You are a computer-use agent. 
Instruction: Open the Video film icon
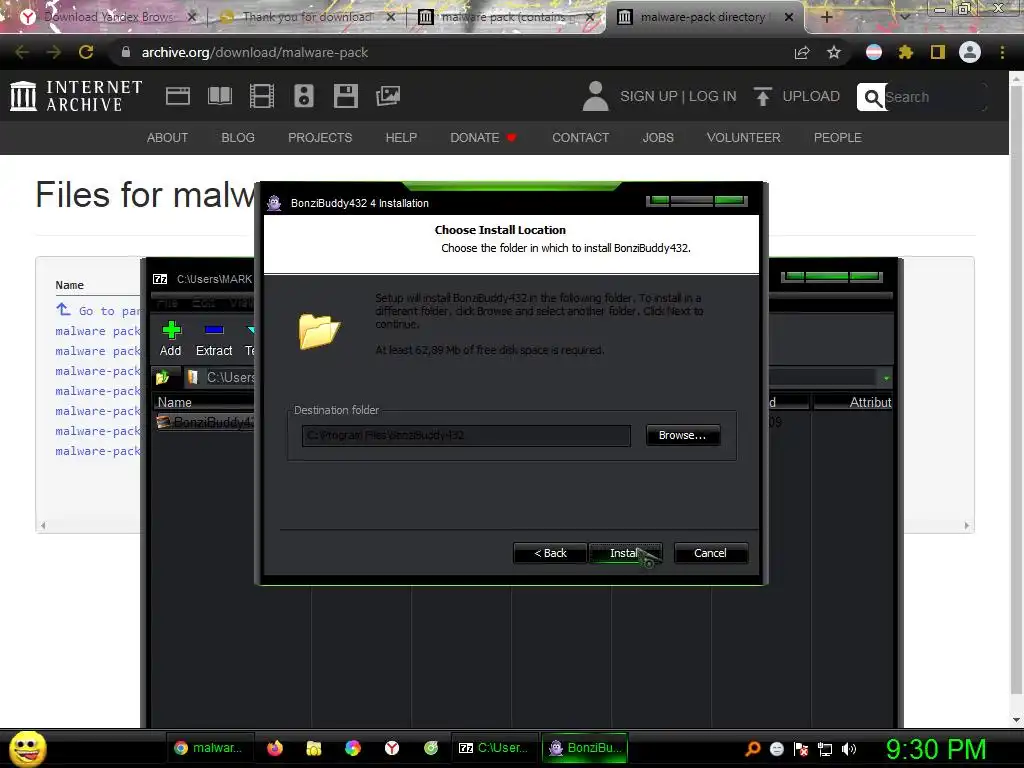(262, 96)
